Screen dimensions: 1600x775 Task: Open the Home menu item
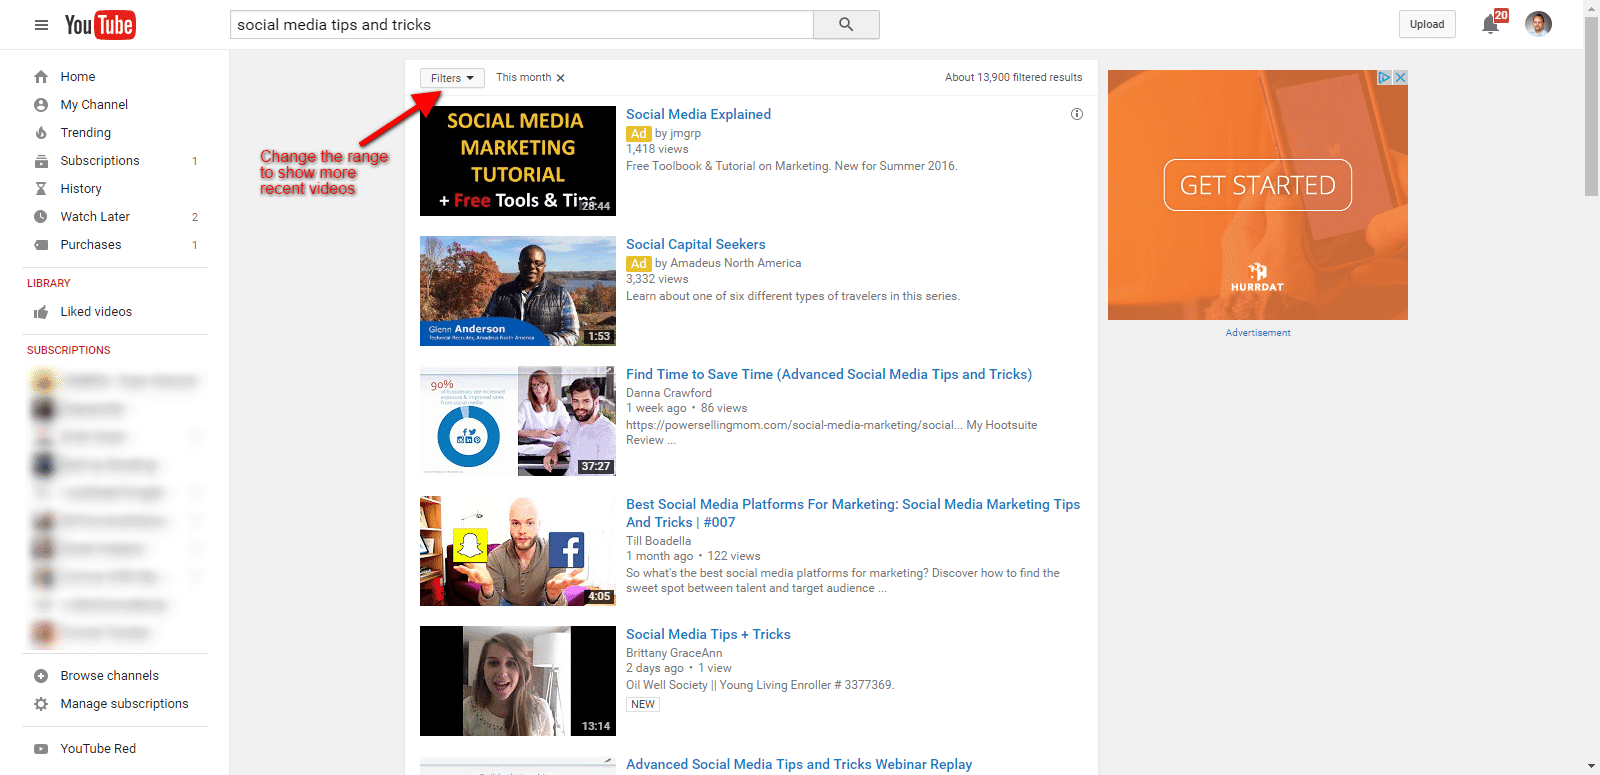(78, 77)
